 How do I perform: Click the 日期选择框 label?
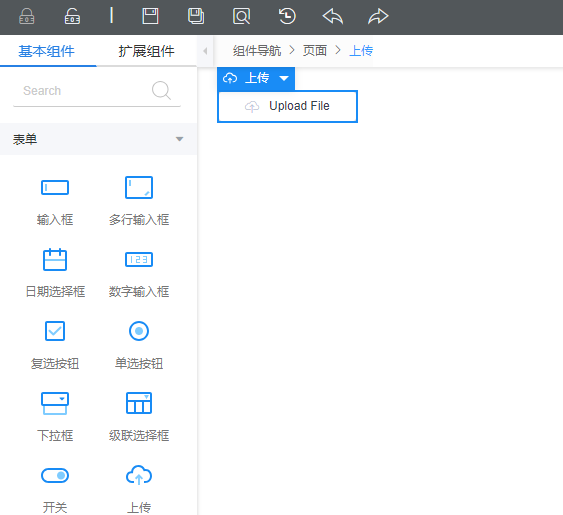click(x=55, y=291)
